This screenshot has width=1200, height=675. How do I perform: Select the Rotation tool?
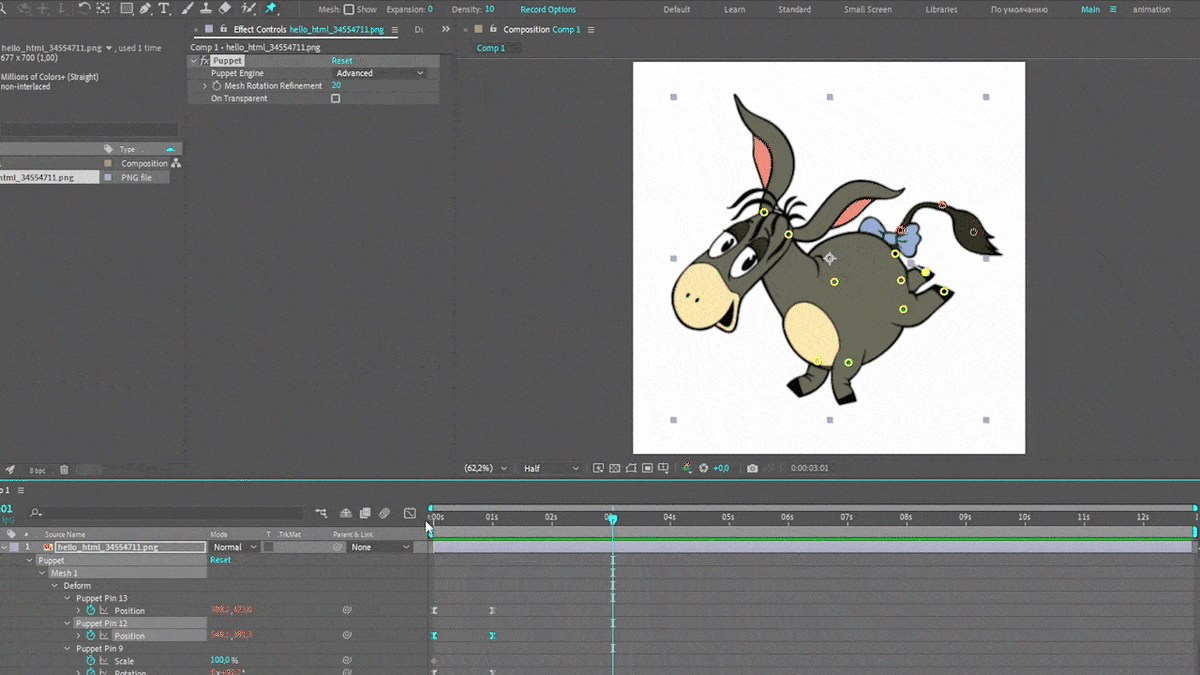point(84,8)
